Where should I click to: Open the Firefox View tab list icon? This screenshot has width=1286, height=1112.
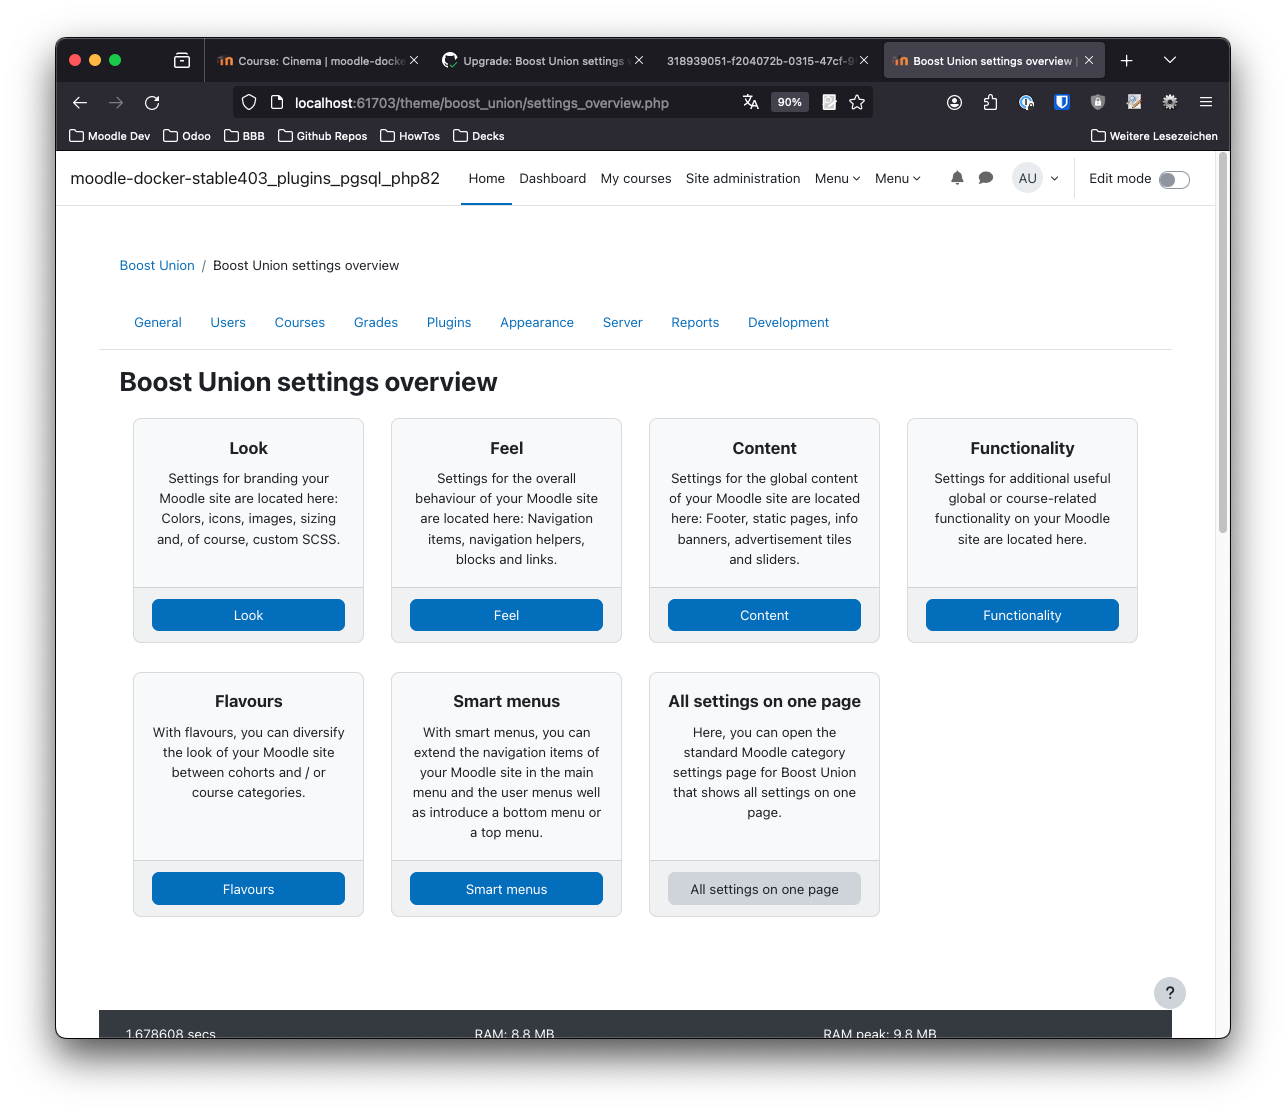[x=182, y=60]
